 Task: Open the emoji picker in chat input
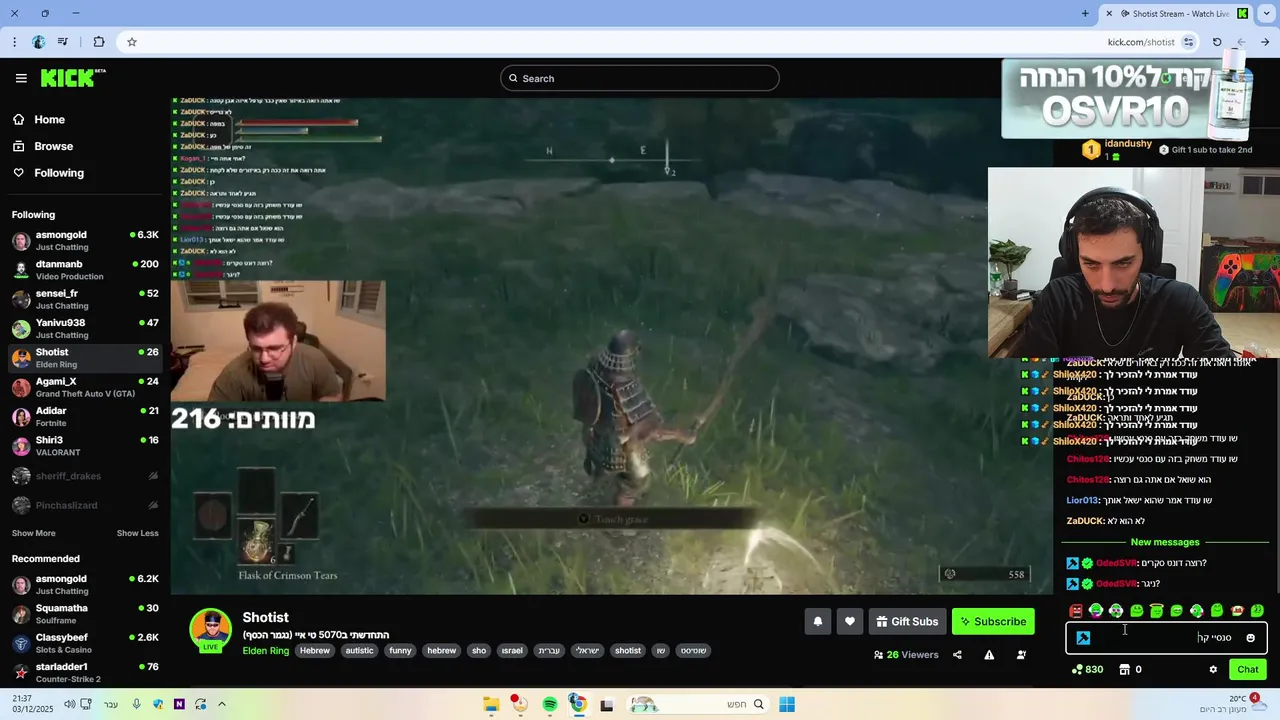click(x=1250, y=638)
